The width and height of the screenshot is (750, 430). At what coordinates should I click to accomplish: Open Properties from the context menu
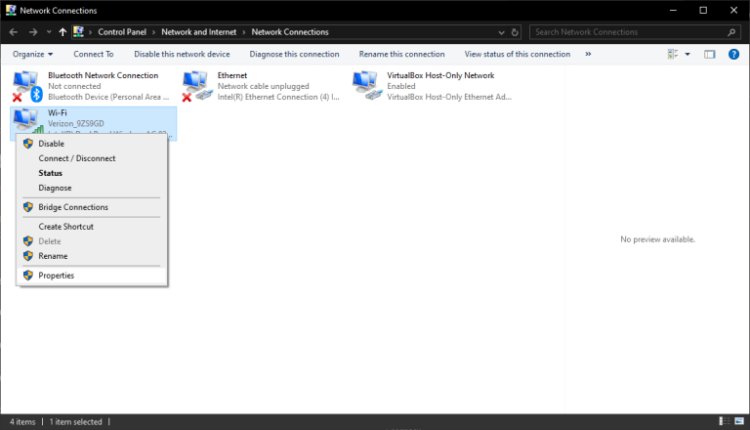56,275
